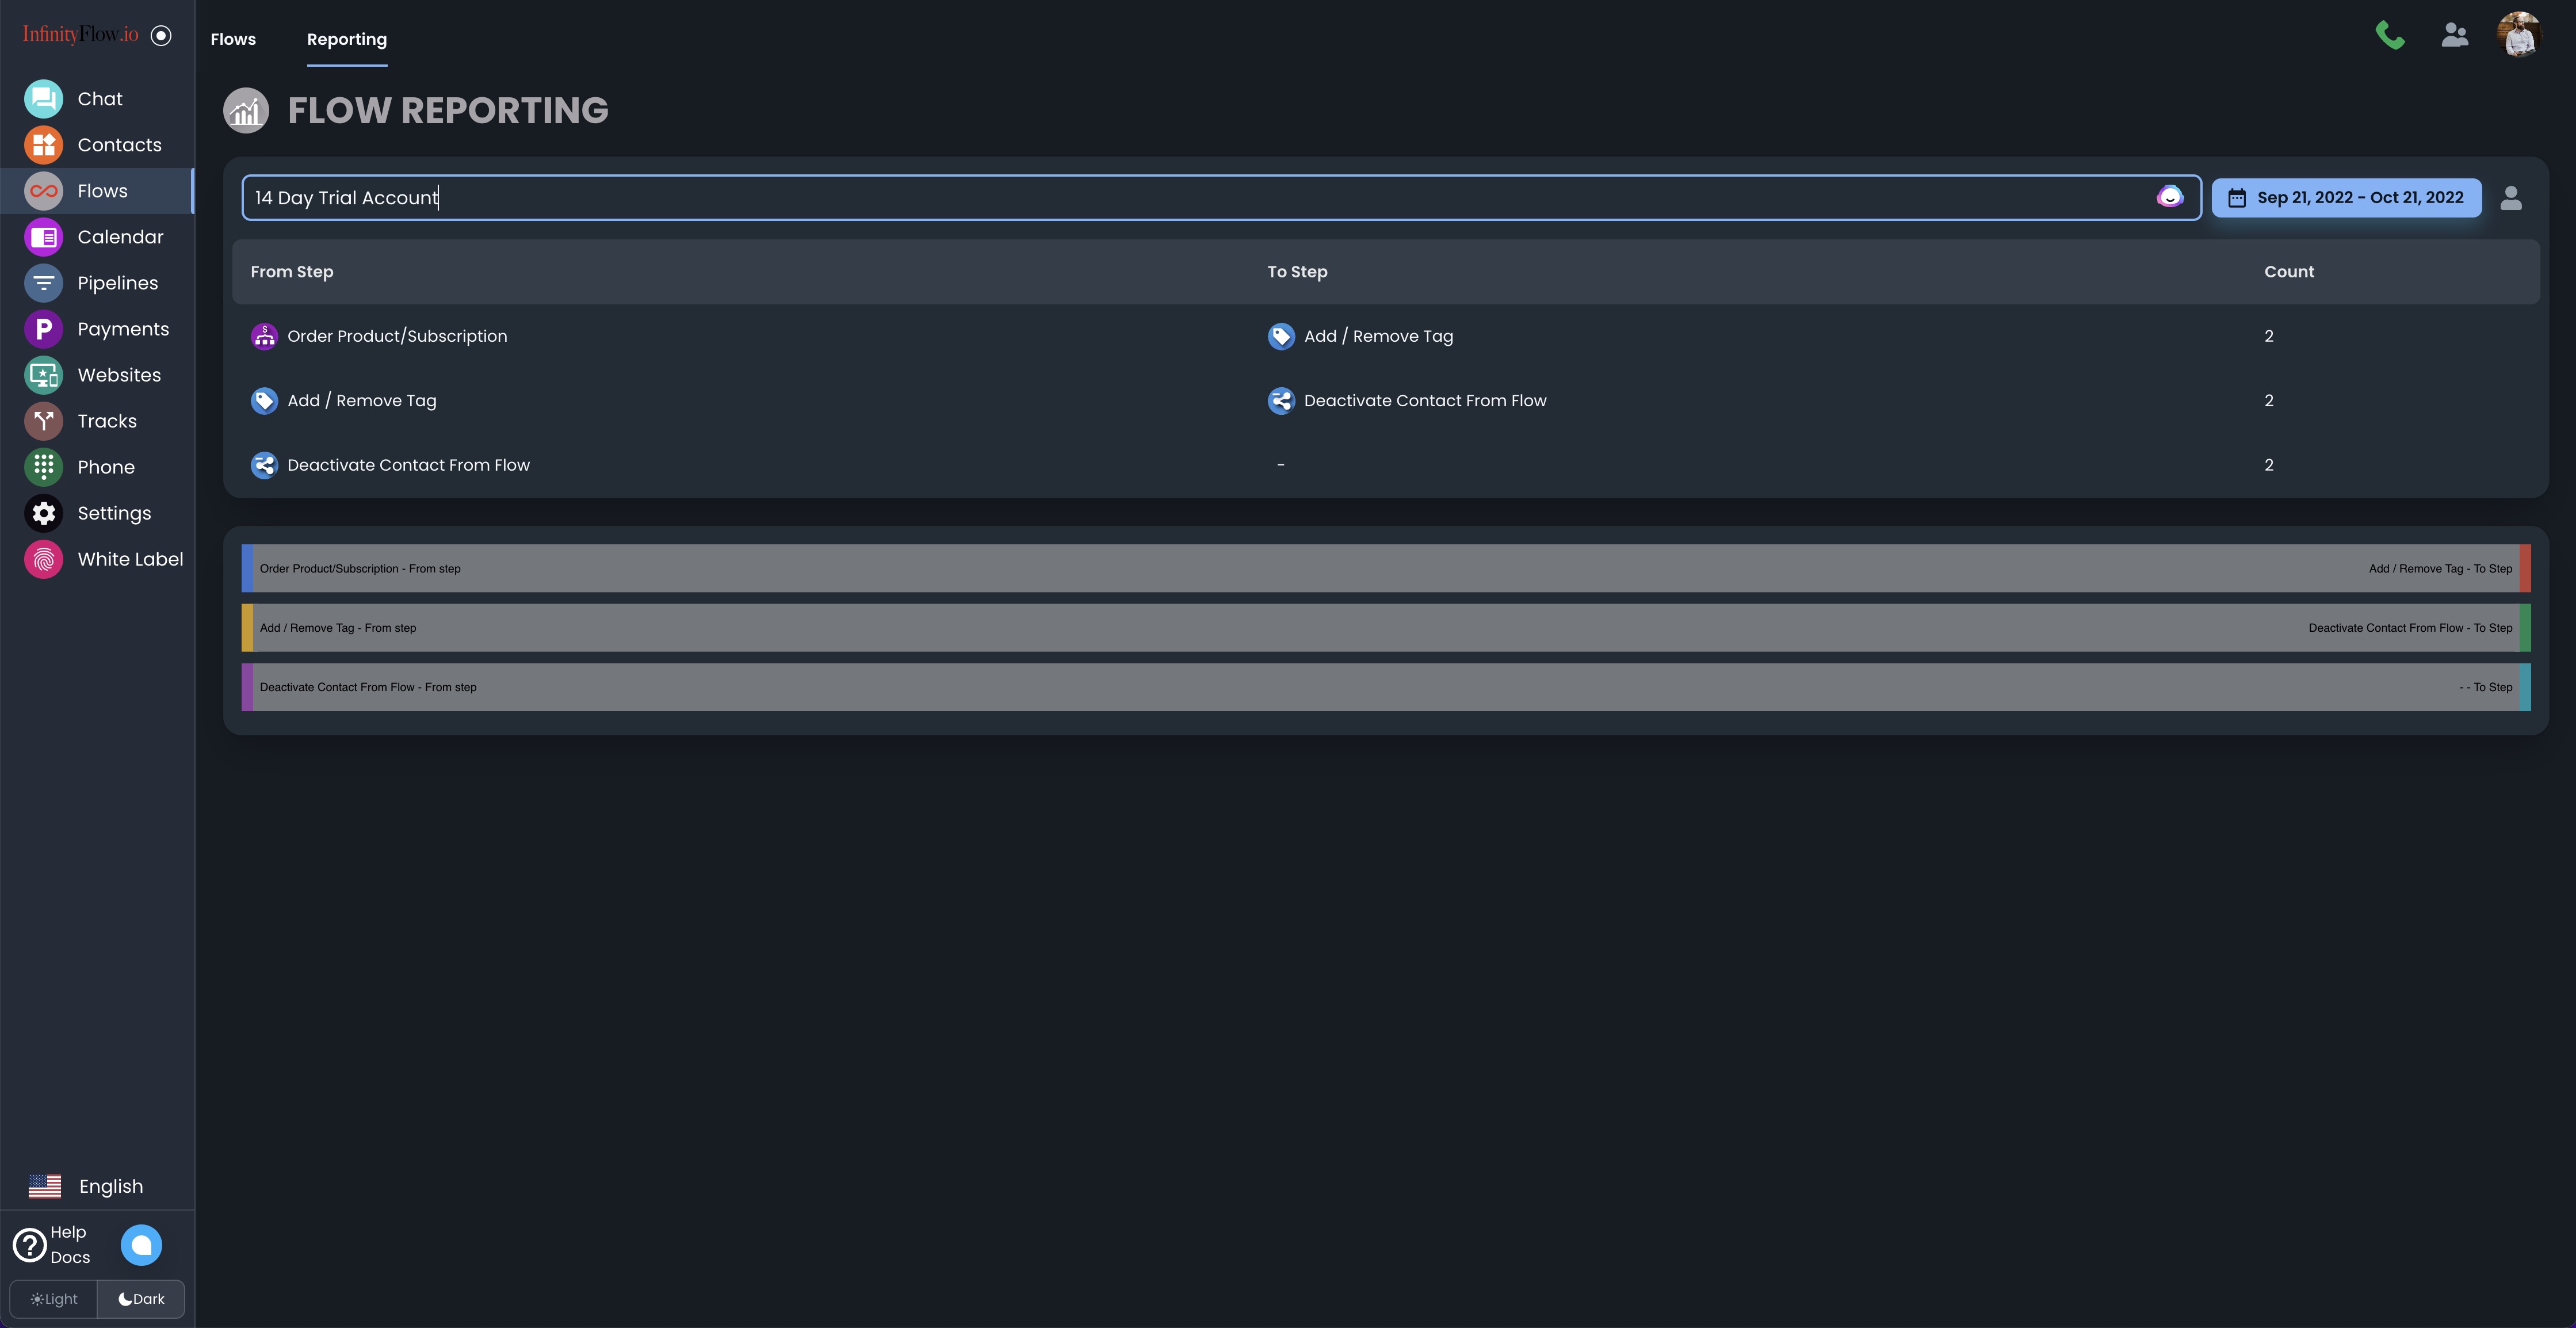2576x1328 pixels.
Task: Toggle sidebar pin radio next to logo
Action: 161,36
